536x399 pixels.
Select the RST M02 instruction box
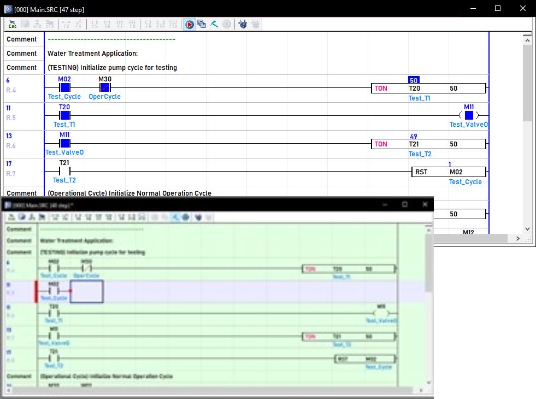click(x=448, y=172)
